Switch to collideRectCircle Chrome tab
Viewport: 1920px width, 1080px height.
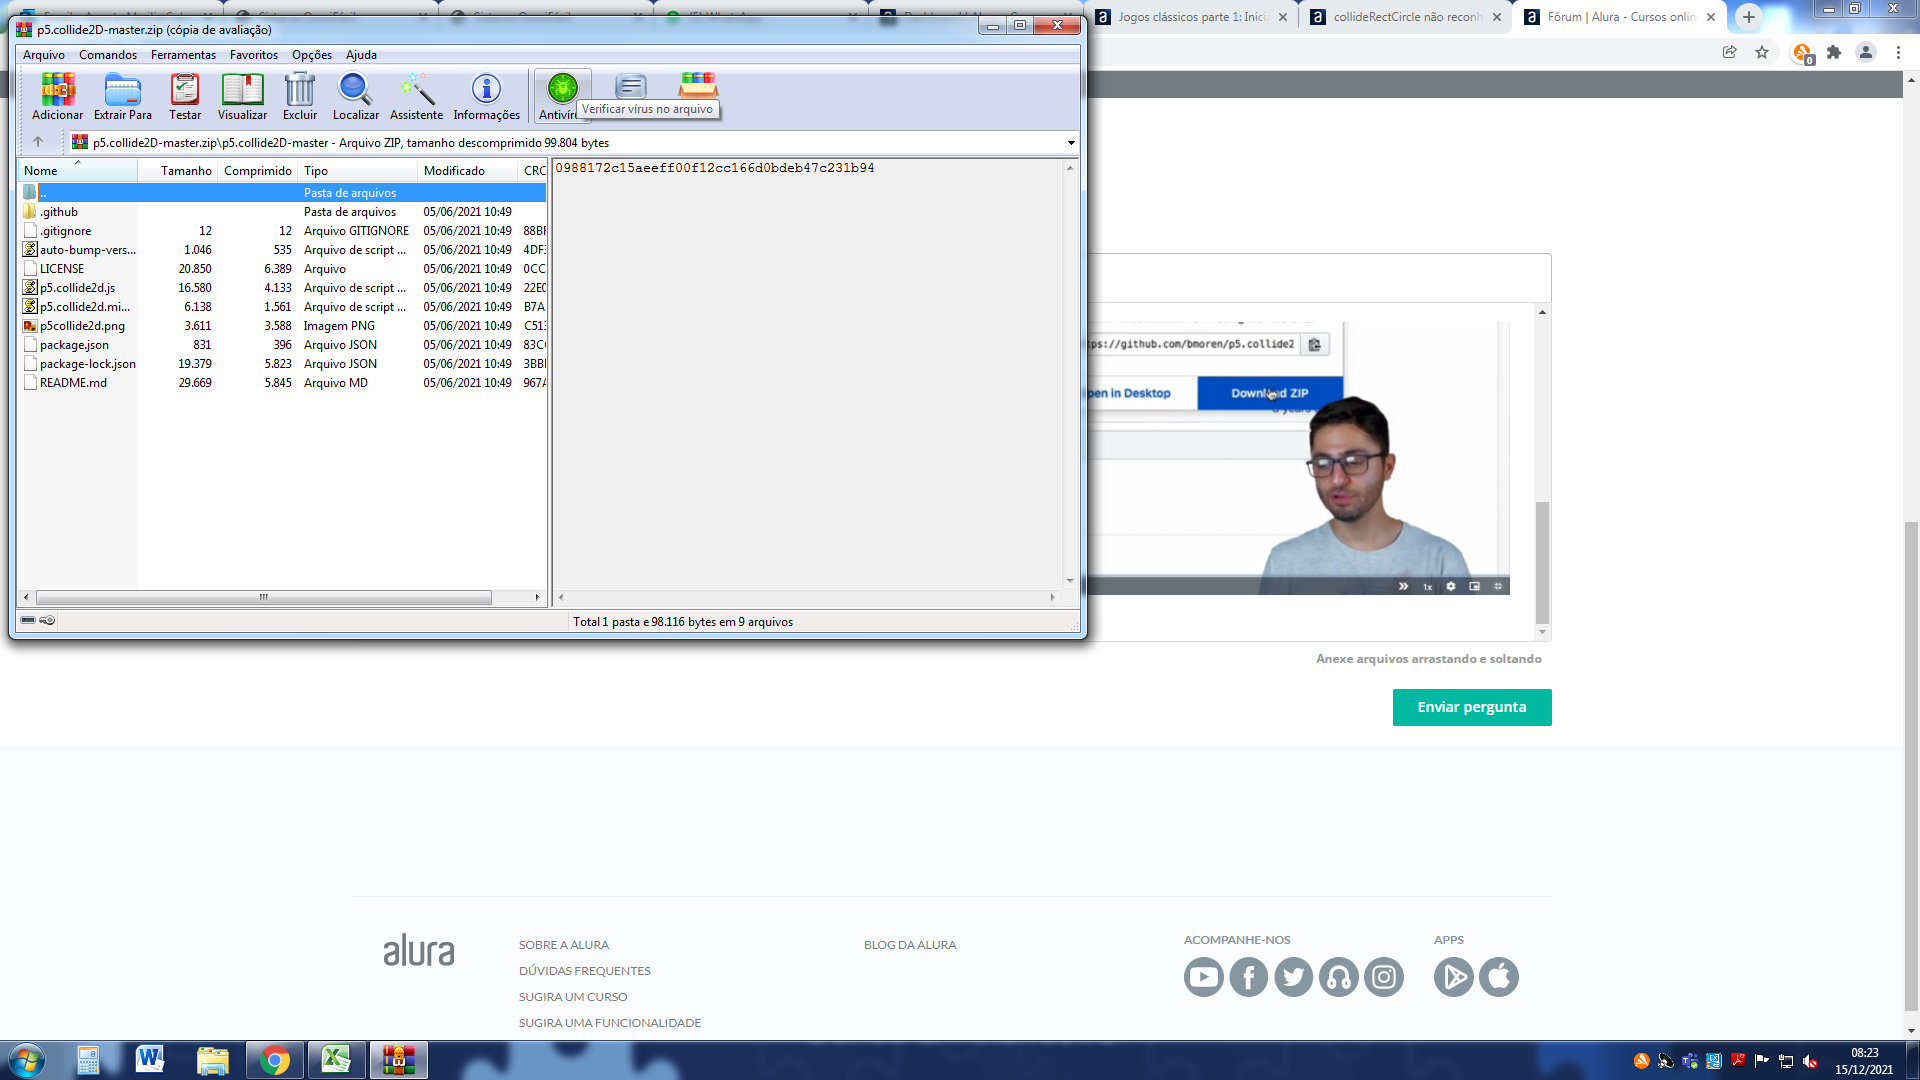pos(1407,17)
